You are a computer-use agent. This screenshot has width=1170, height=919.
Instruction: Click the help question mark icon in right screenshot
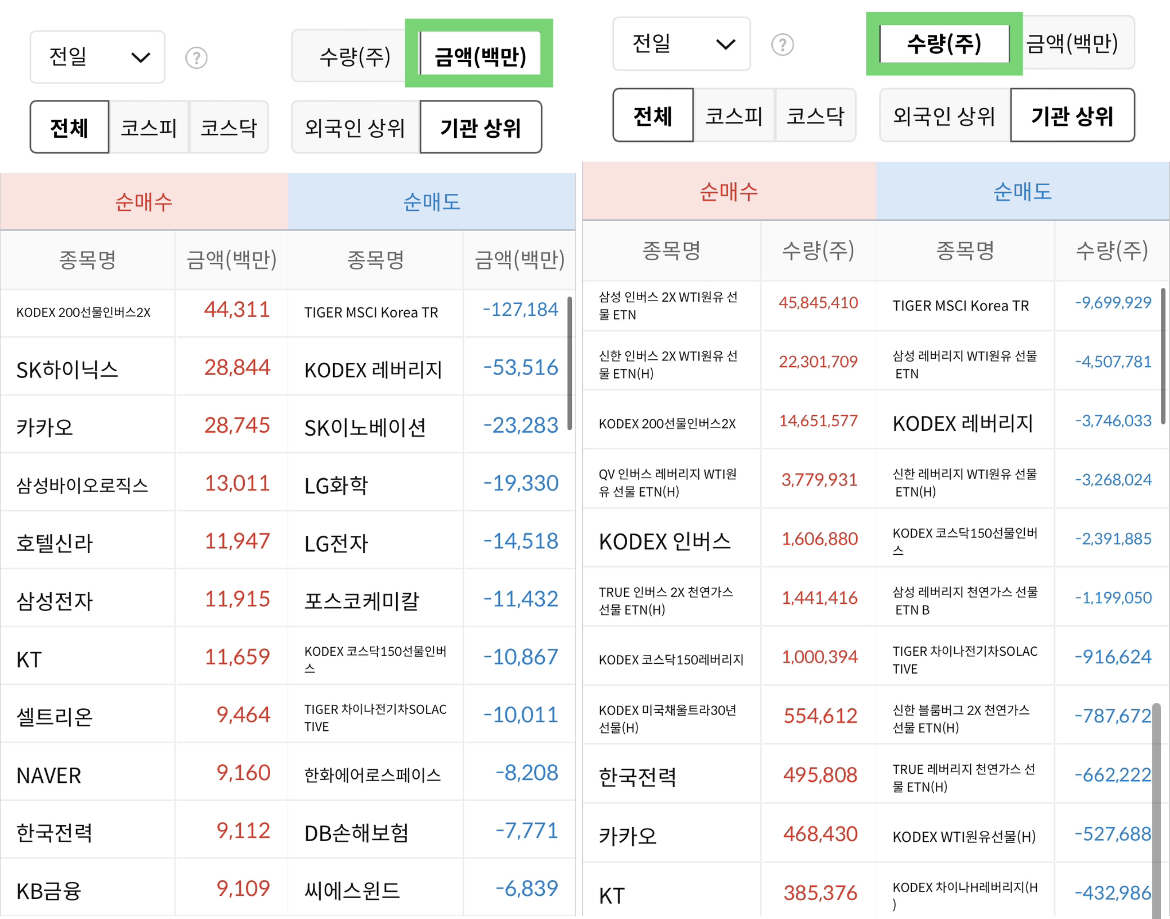coord(782,45)
